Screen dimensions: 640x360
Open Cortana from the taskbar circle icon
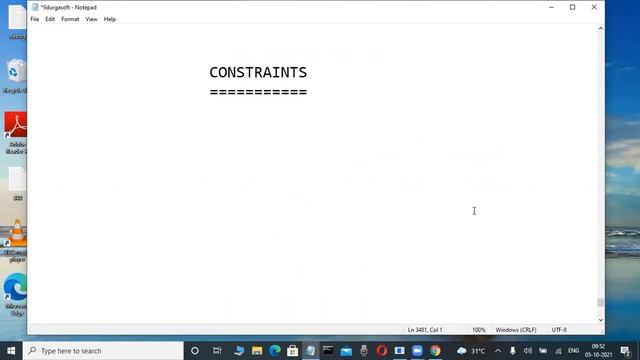tap(195, 351)
